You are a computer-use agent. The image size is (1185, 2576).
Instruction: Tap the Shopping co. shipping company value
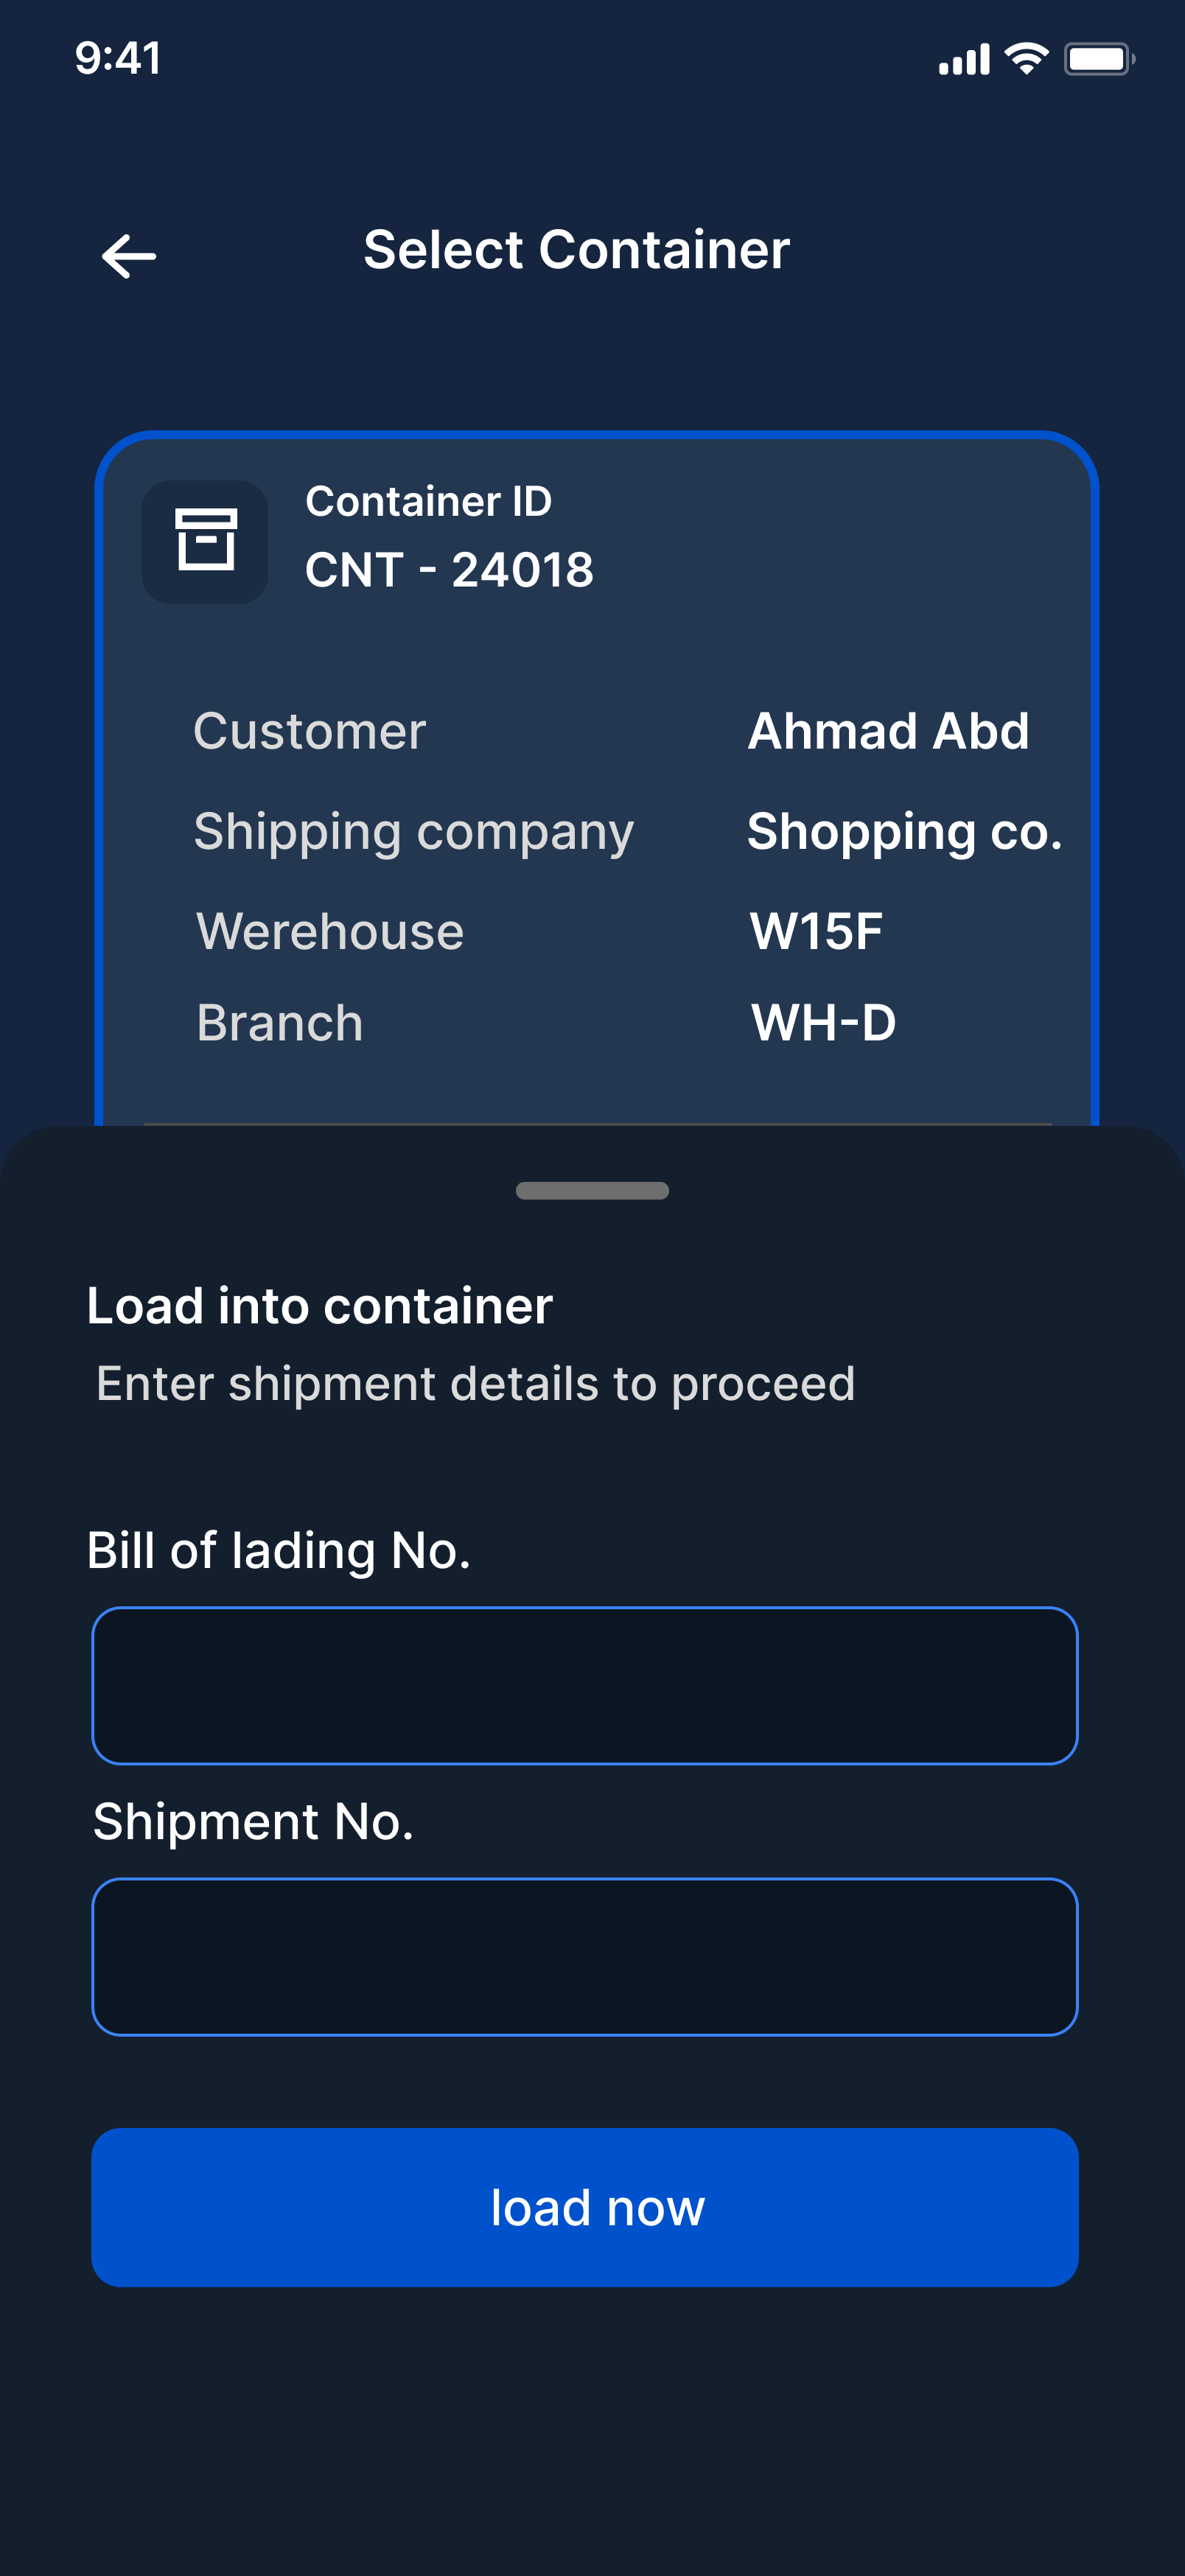904,832
